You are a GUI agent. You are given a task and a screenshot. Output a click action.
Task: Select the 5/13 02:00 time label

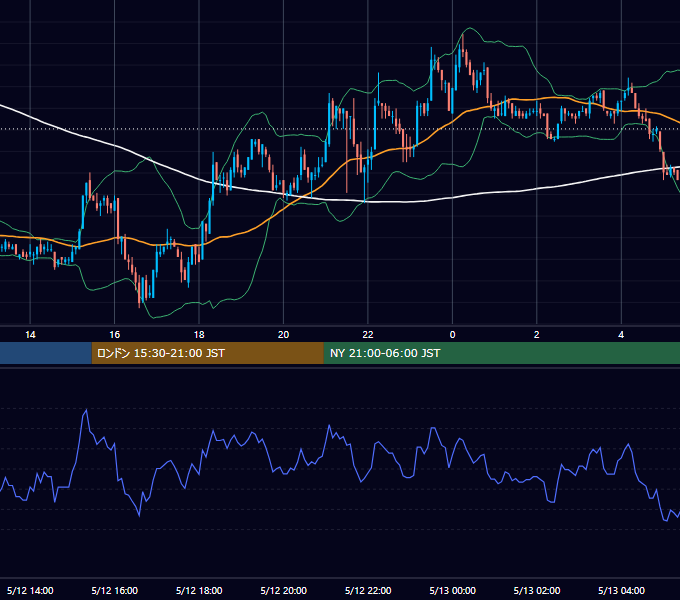coord(537,590)
